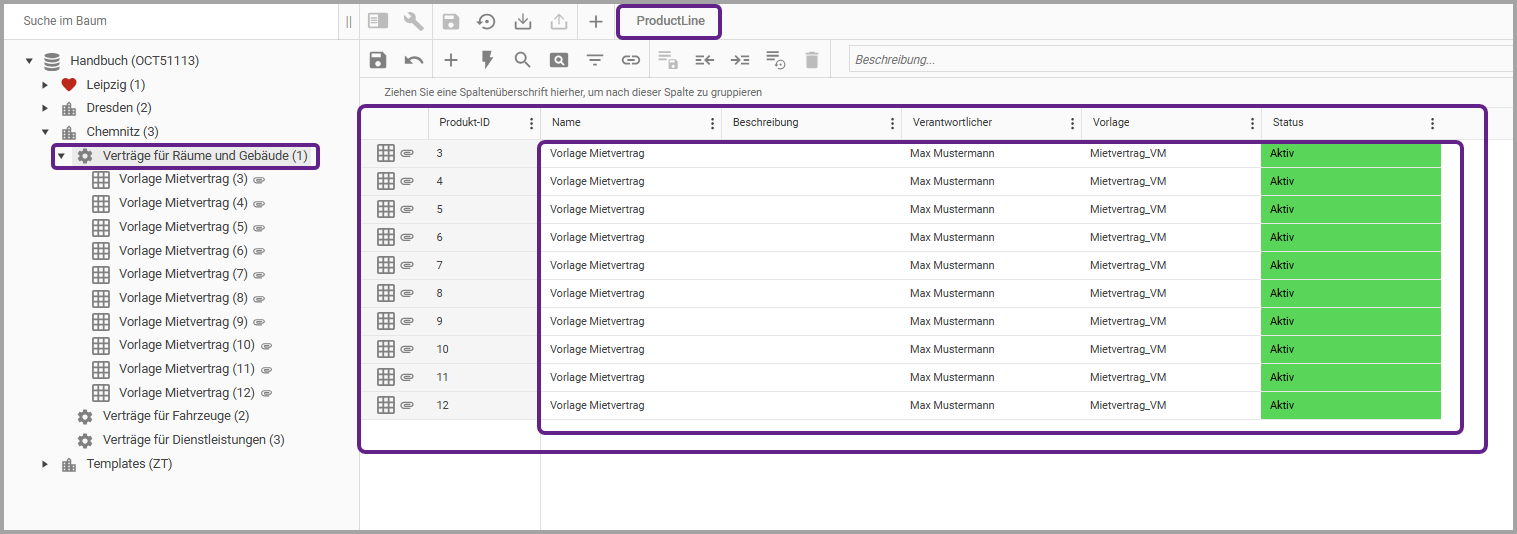This screenshot has height=534, width=1517.
Task: Click the download icon in top toolbar
Action: [523, 21]
